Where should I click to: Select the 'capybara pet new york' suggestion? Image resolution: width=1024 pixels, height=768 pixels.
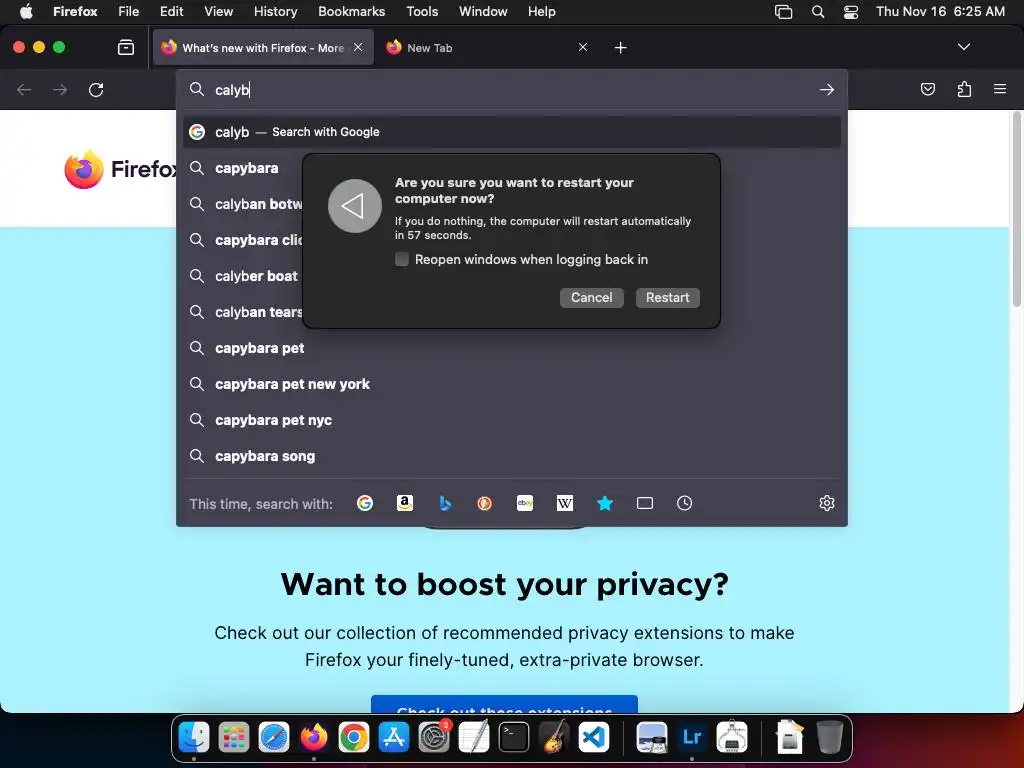coord(511,384)
